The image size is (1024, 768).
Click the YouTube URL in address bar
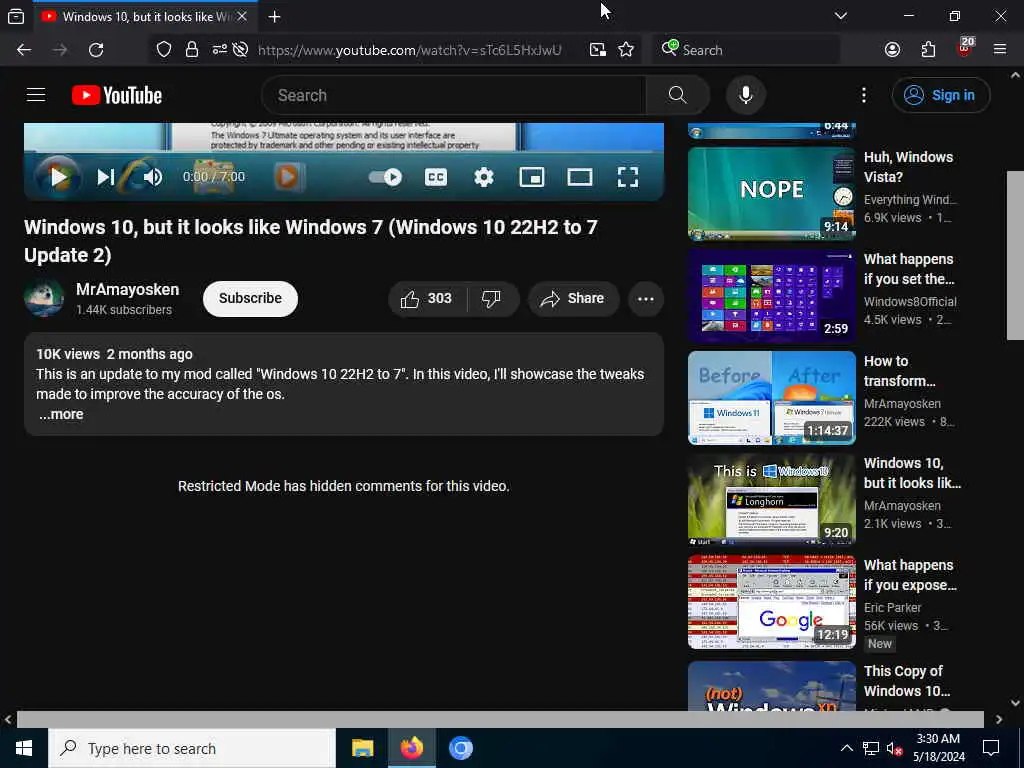(409, 50)
